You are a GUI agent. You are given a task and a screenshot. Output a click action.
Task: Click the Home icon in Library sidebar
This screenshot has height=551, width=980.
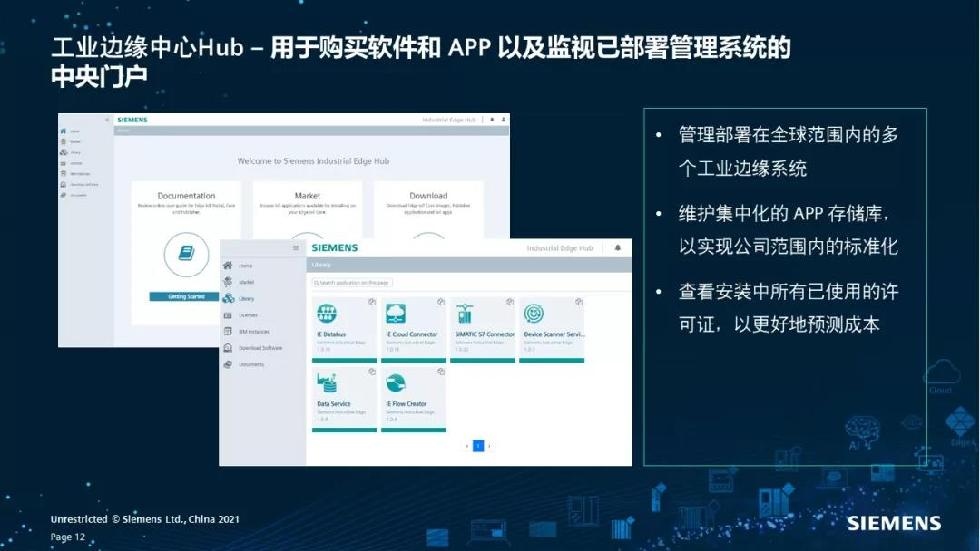228,266
